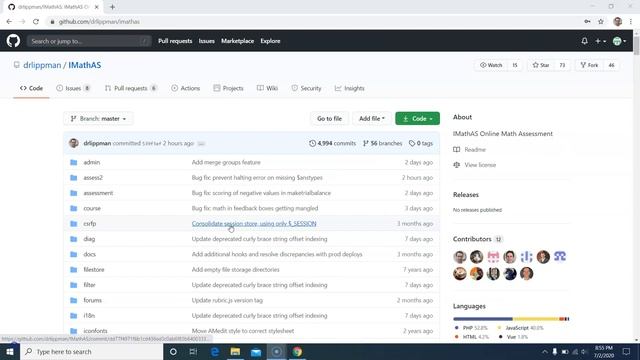Open GitHub home via Octocat logo

click(x=13, y=41)
